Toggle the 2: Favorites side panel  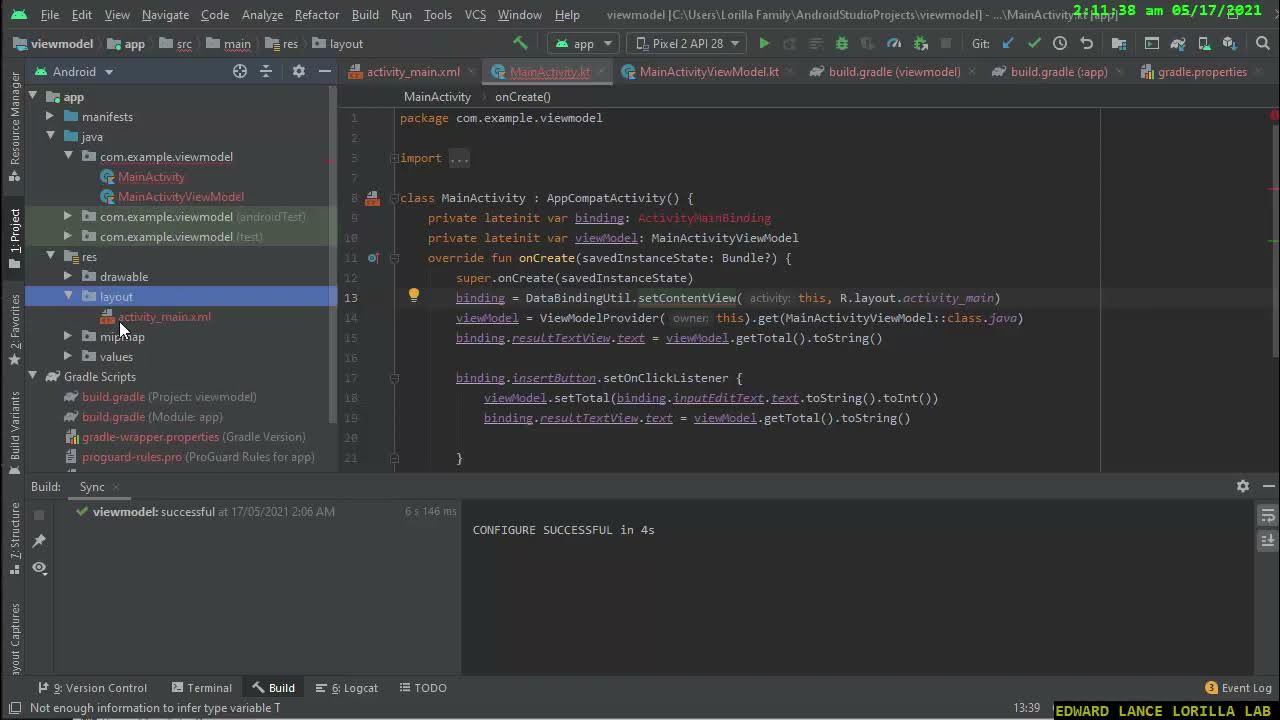click(x=14, y=328)
